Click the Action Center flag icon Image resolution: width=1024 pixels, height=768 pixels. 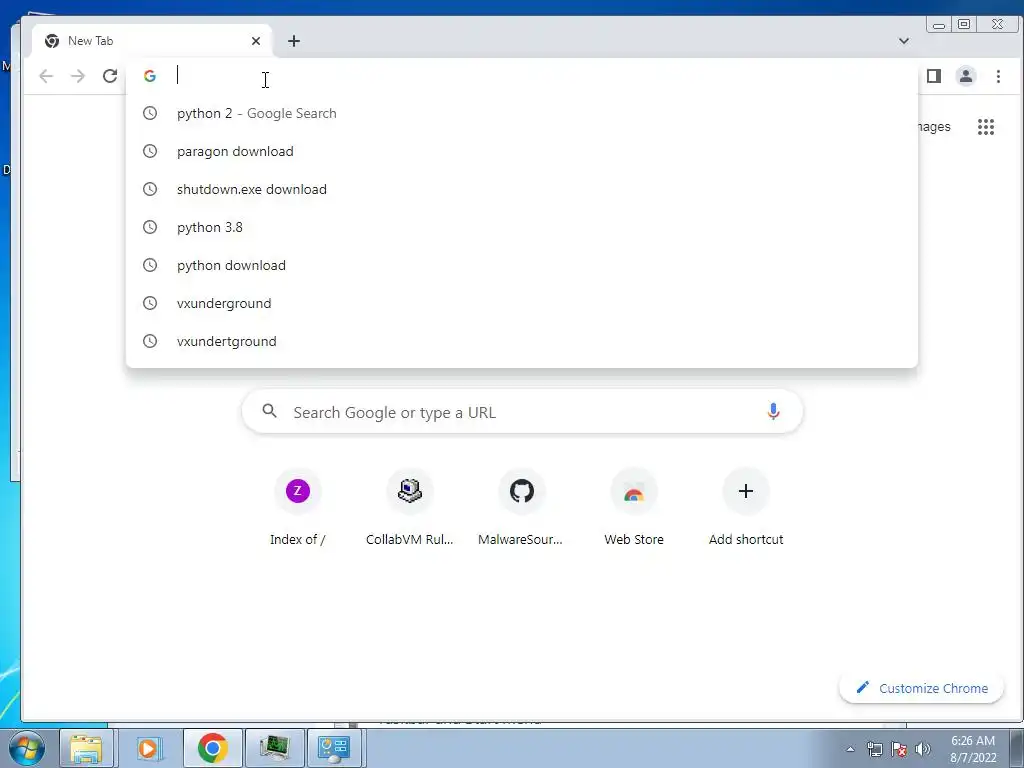coord(899,749)
